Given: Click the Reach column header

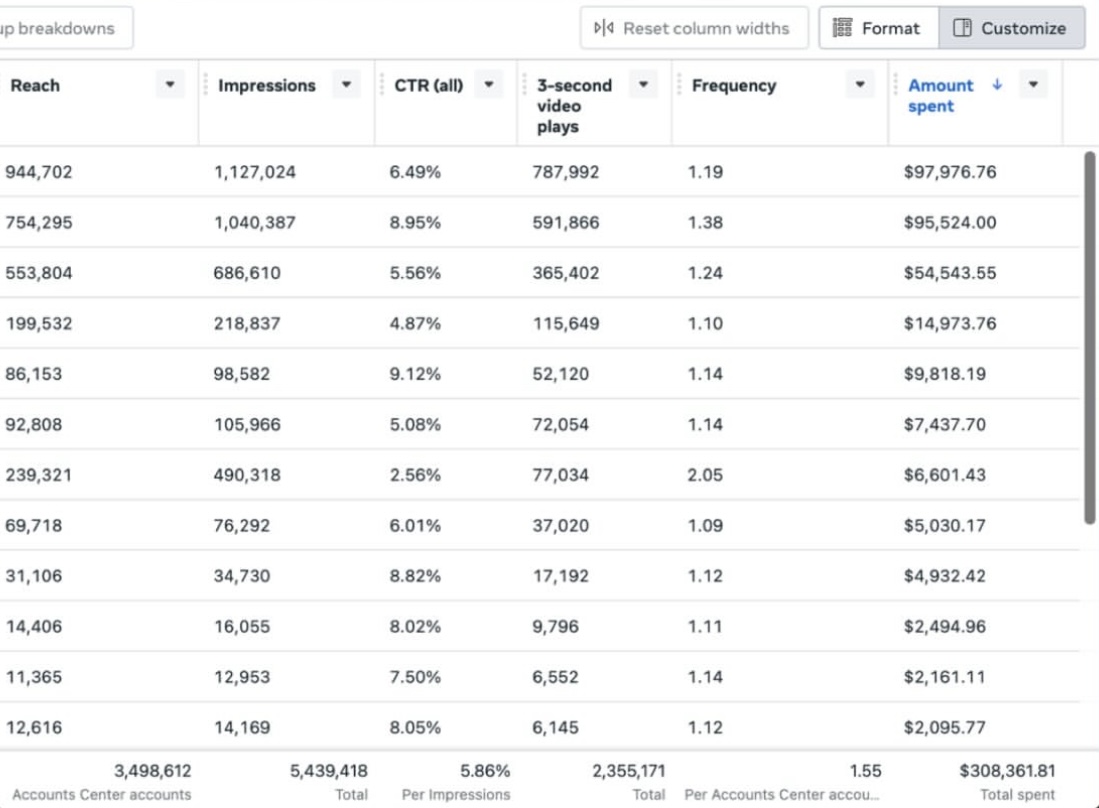Looking at the screenshot, I should click(x=35, y=85).
